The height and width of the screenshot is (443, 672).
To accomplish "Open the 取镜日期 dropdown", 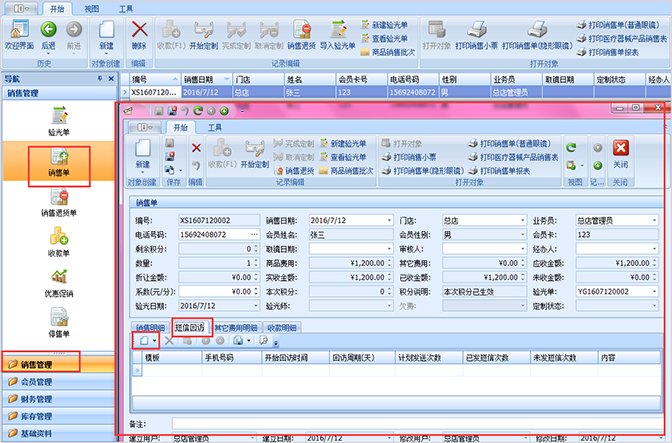I will coord(389,249).
